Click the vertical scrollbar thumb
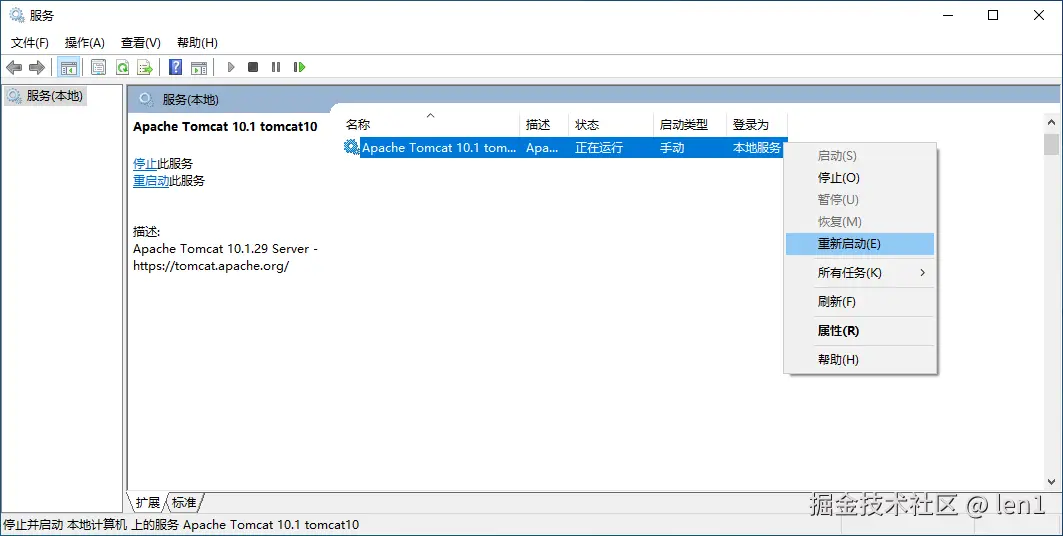Screen dimensions: 1063x536 (1051, 144)
